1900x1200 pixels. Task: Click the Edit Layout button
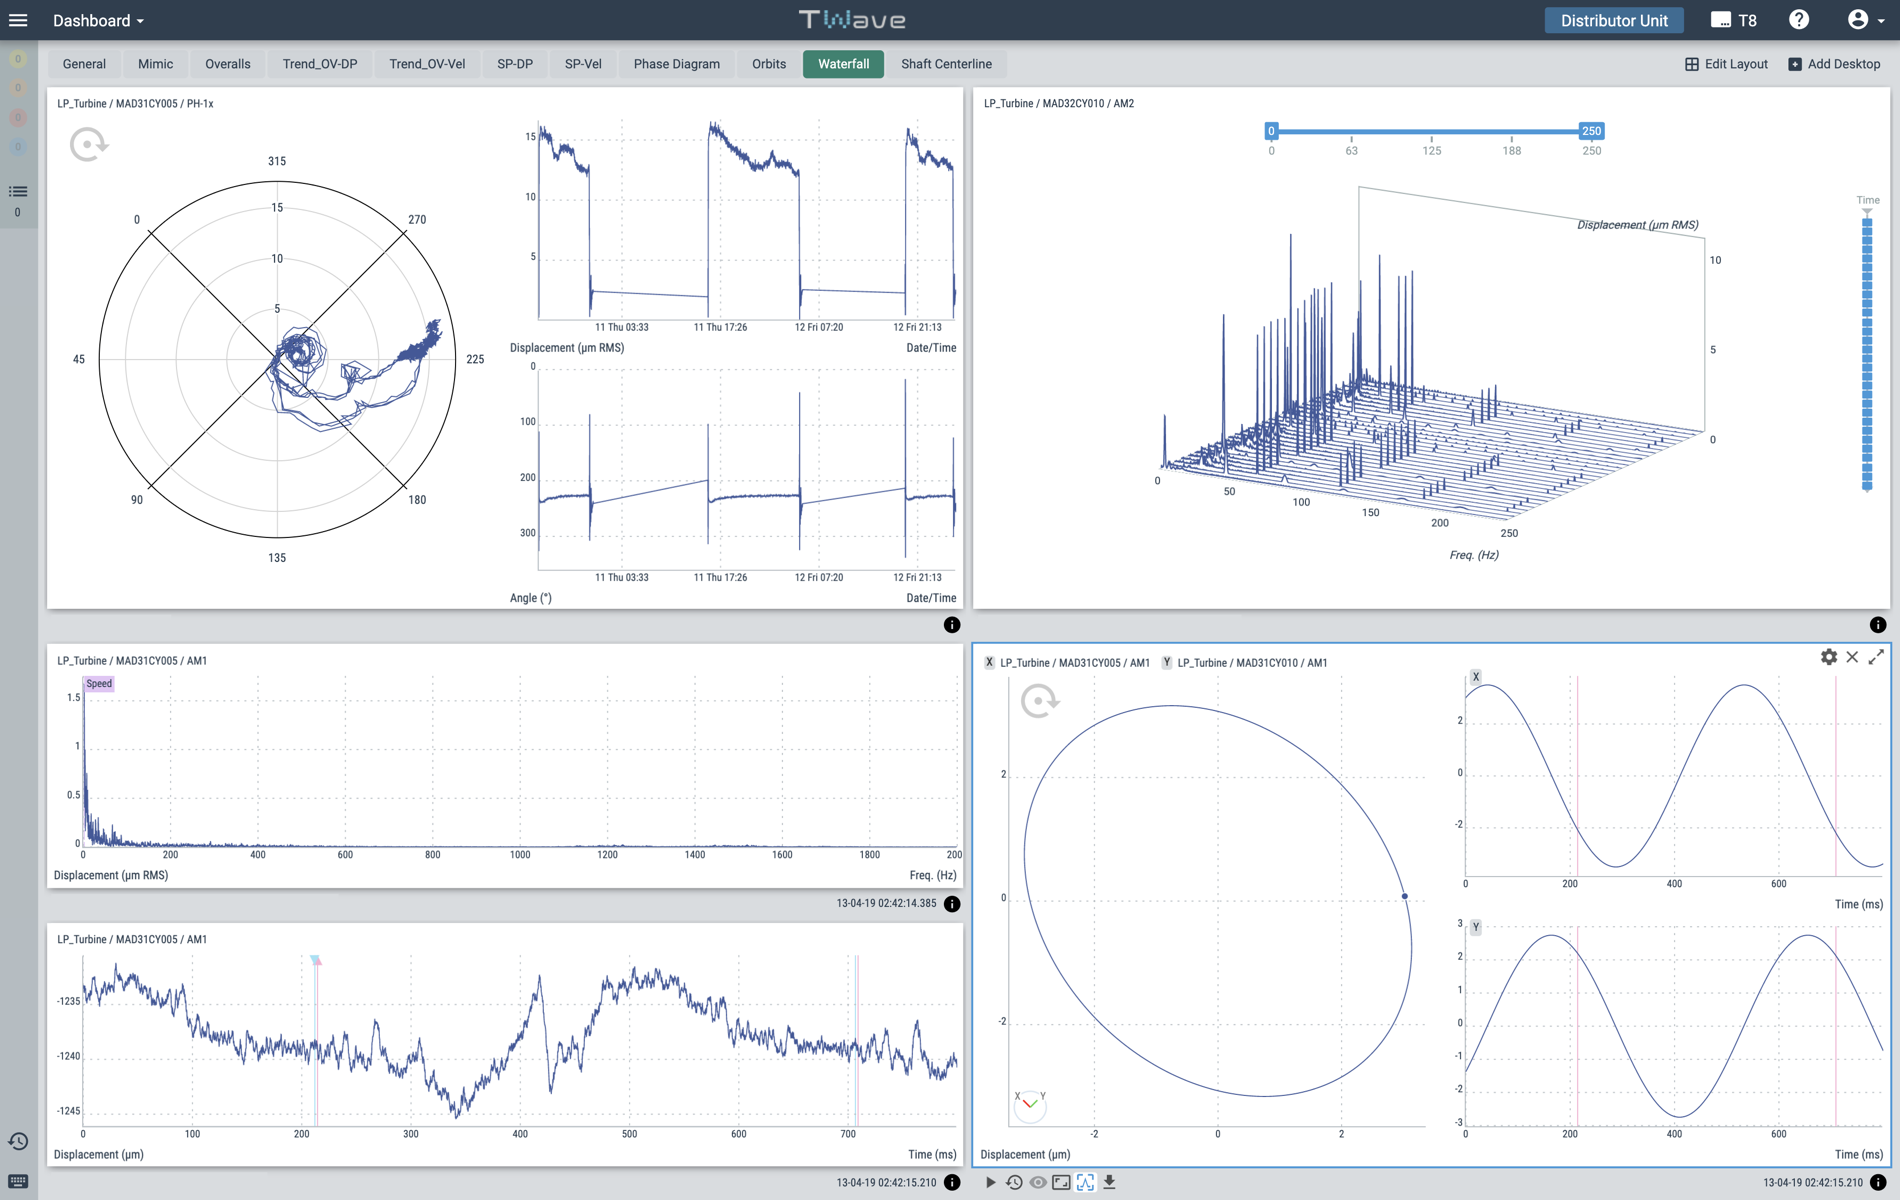[x=1726, y=64]
